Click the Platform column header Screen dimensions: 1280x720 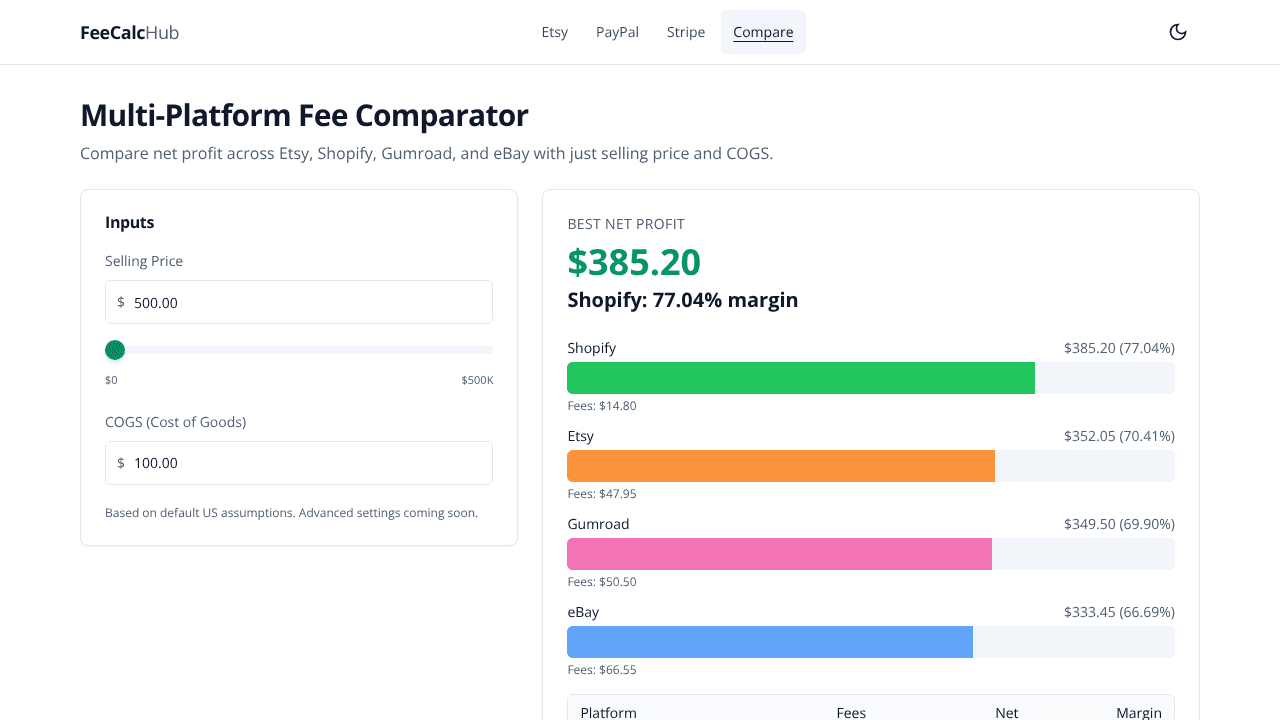608,713
